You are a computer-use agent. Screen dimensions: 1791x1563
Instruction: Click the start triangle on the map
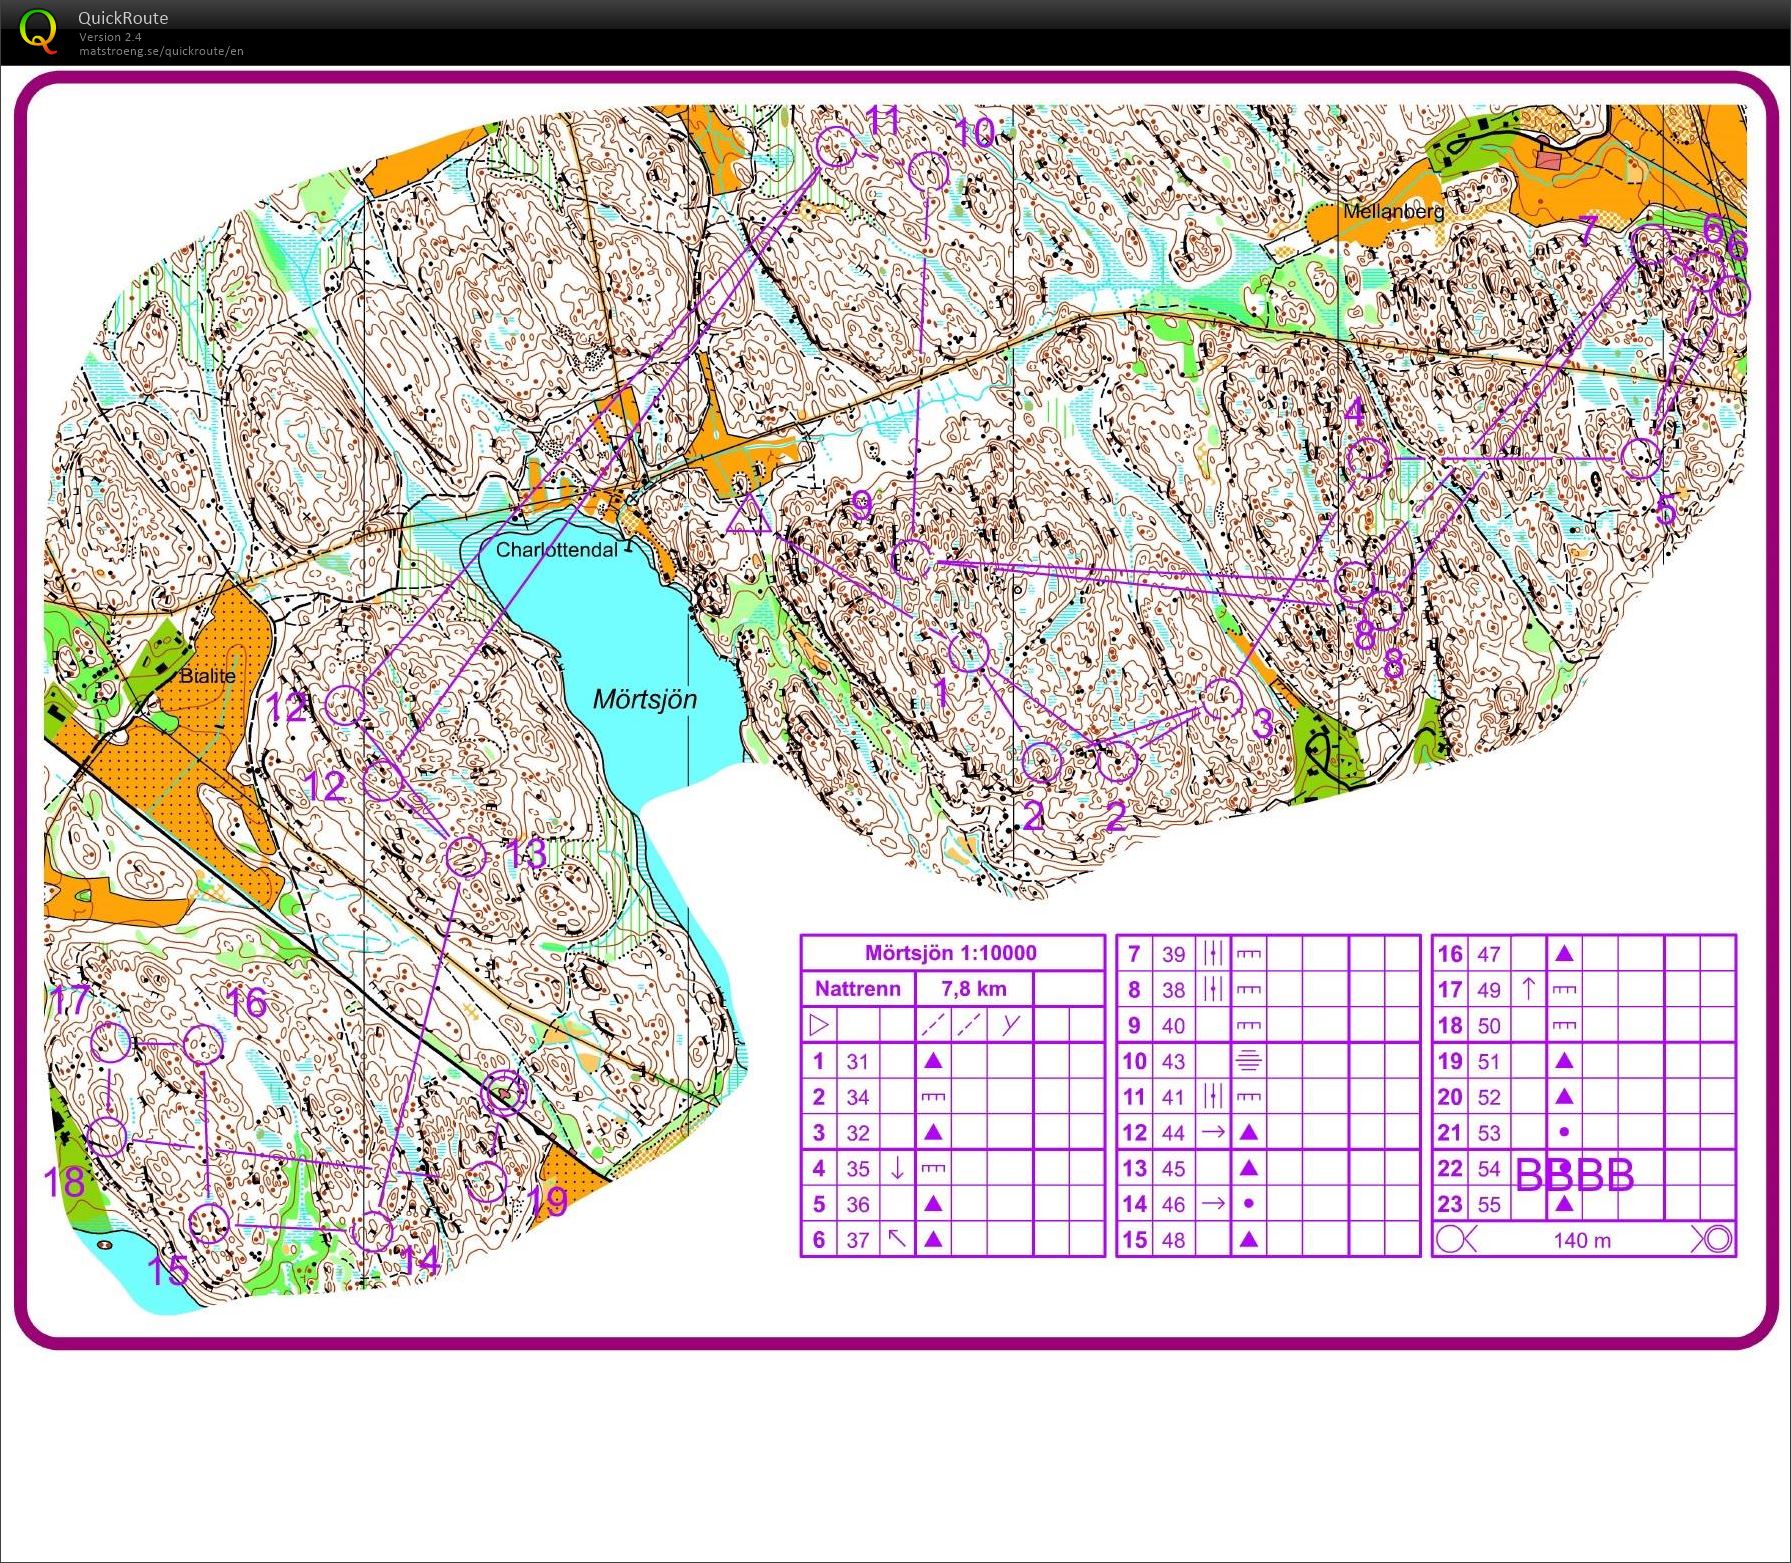click(x=747, y=516)
